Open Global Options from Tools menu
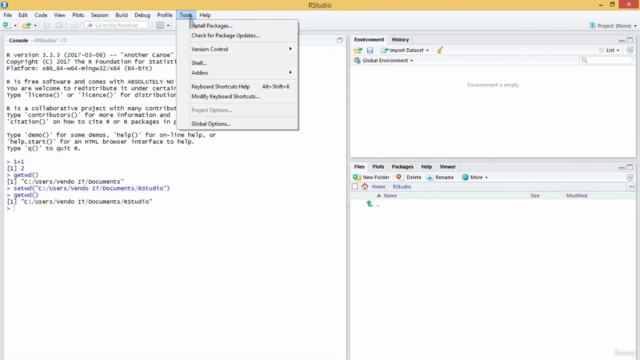The width and height of the screenshot is (640, 360). (x=238, y=124)
